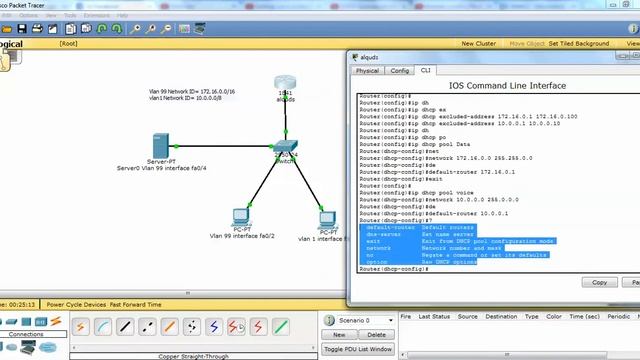Open the Activity Wizard toolbar icon

click(53, 29)
